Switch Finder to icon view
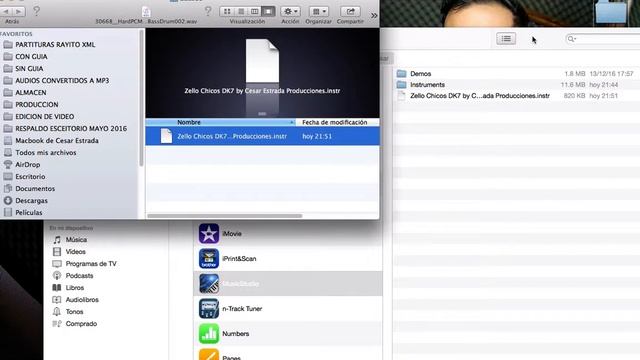 227,11
